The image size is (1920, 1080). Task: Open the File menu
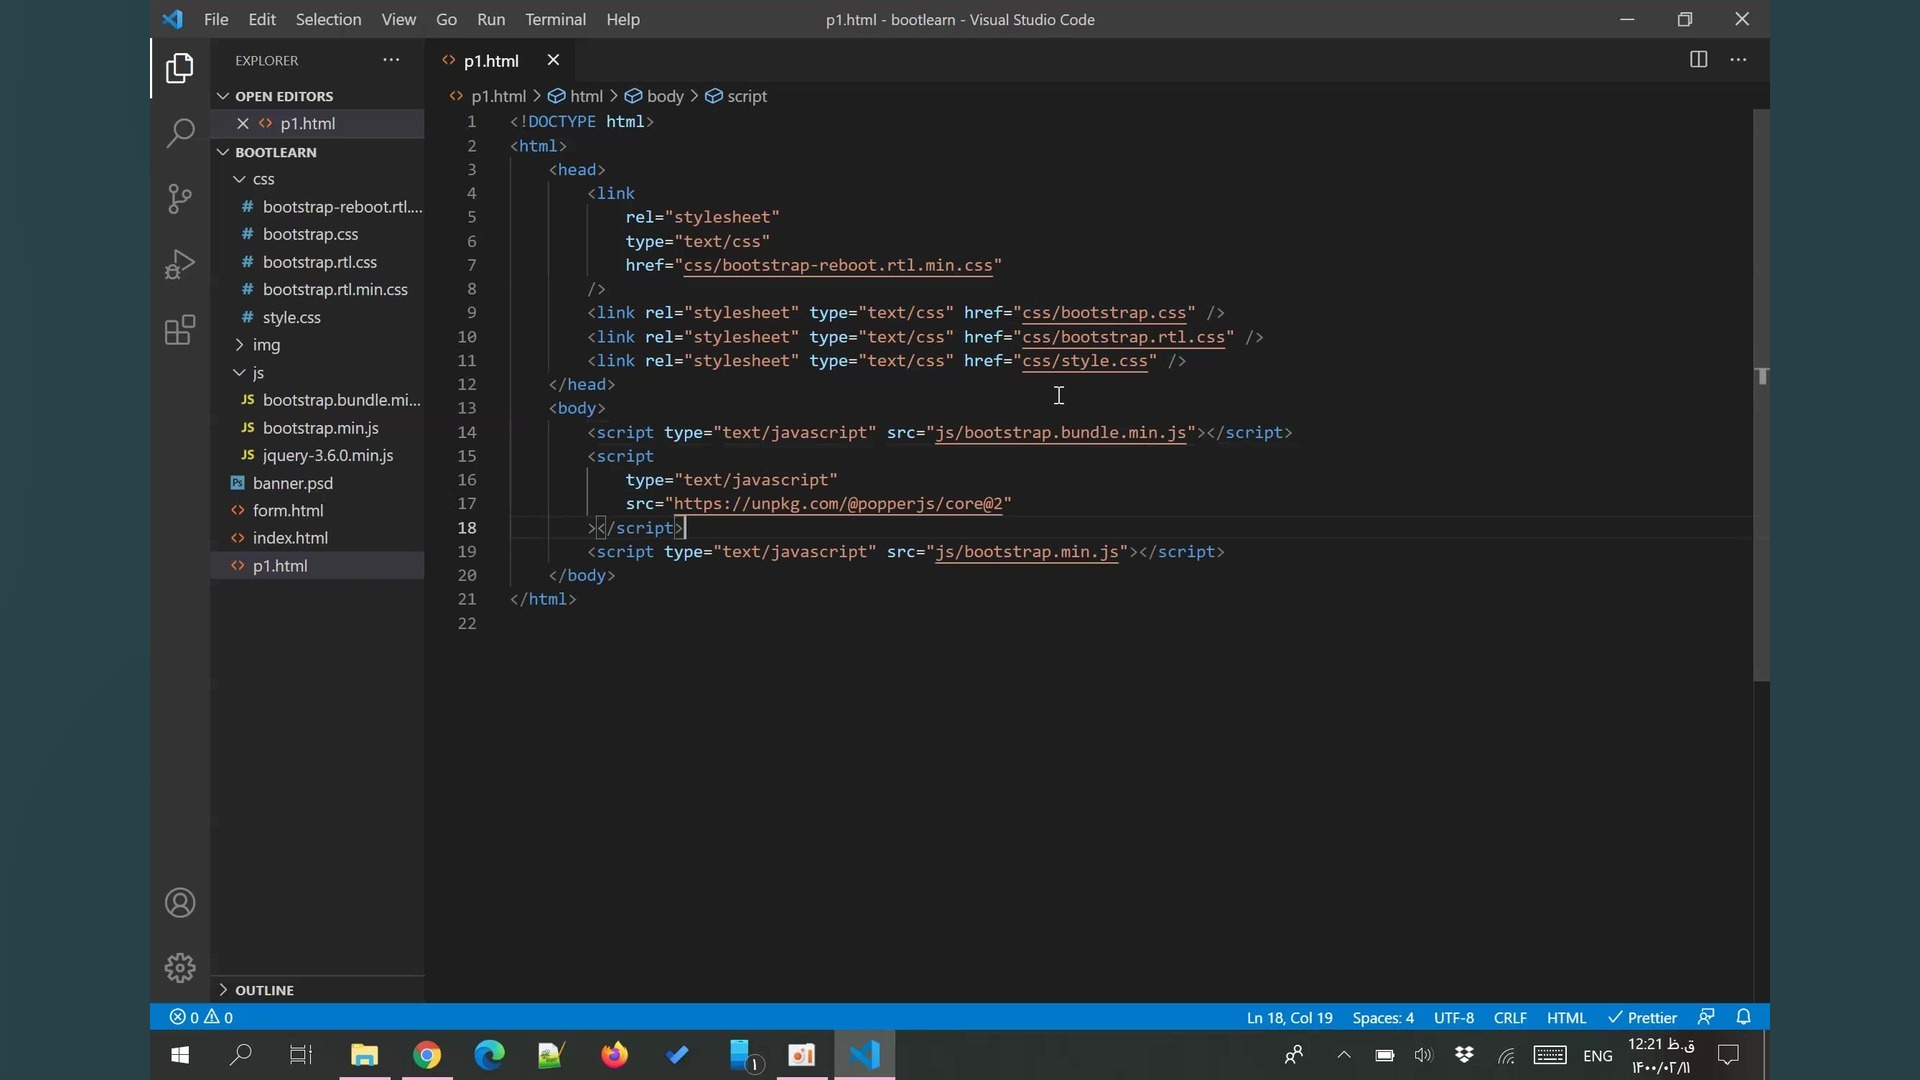click(x=216, y=19)
